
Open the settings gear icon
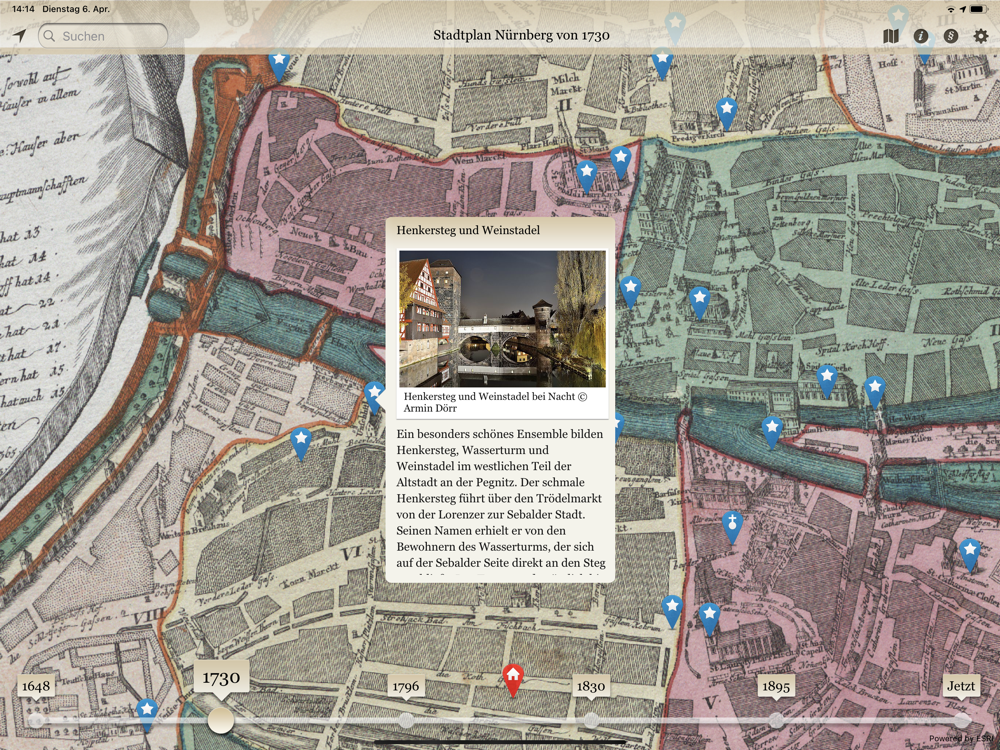coord(981,36)
